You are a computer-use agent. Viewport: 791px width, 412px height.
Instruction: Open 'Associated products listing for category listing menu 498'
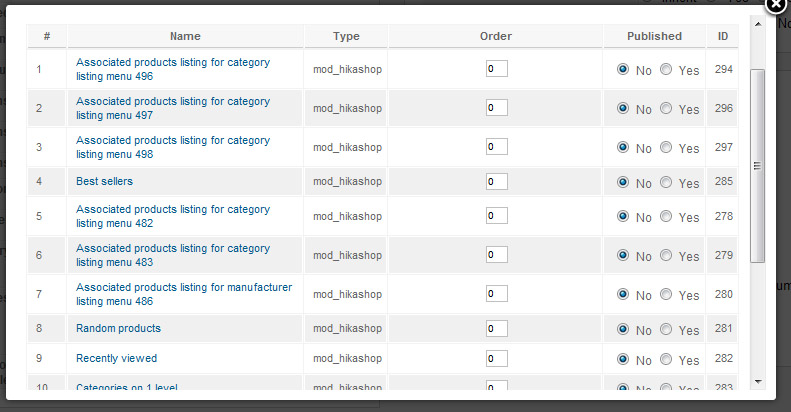tap(173, 147)
